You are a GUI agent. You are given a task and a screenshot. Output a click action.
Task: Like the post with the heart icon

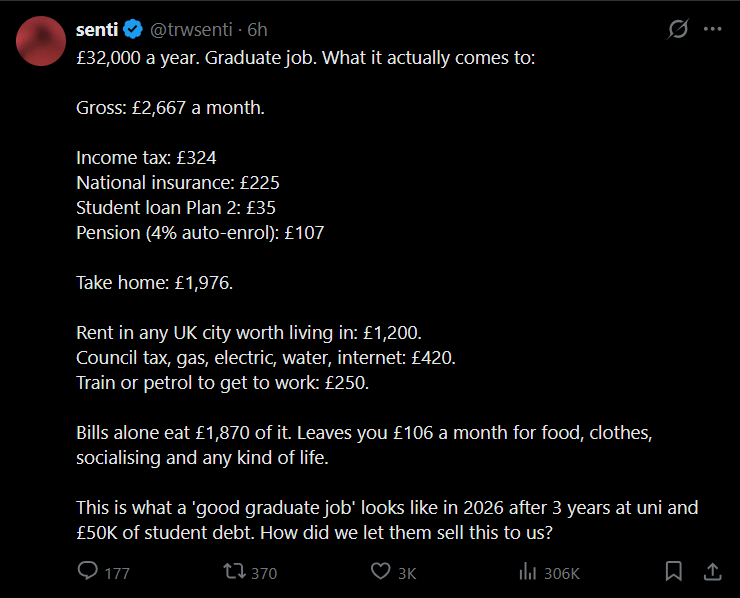click(380, 572)
